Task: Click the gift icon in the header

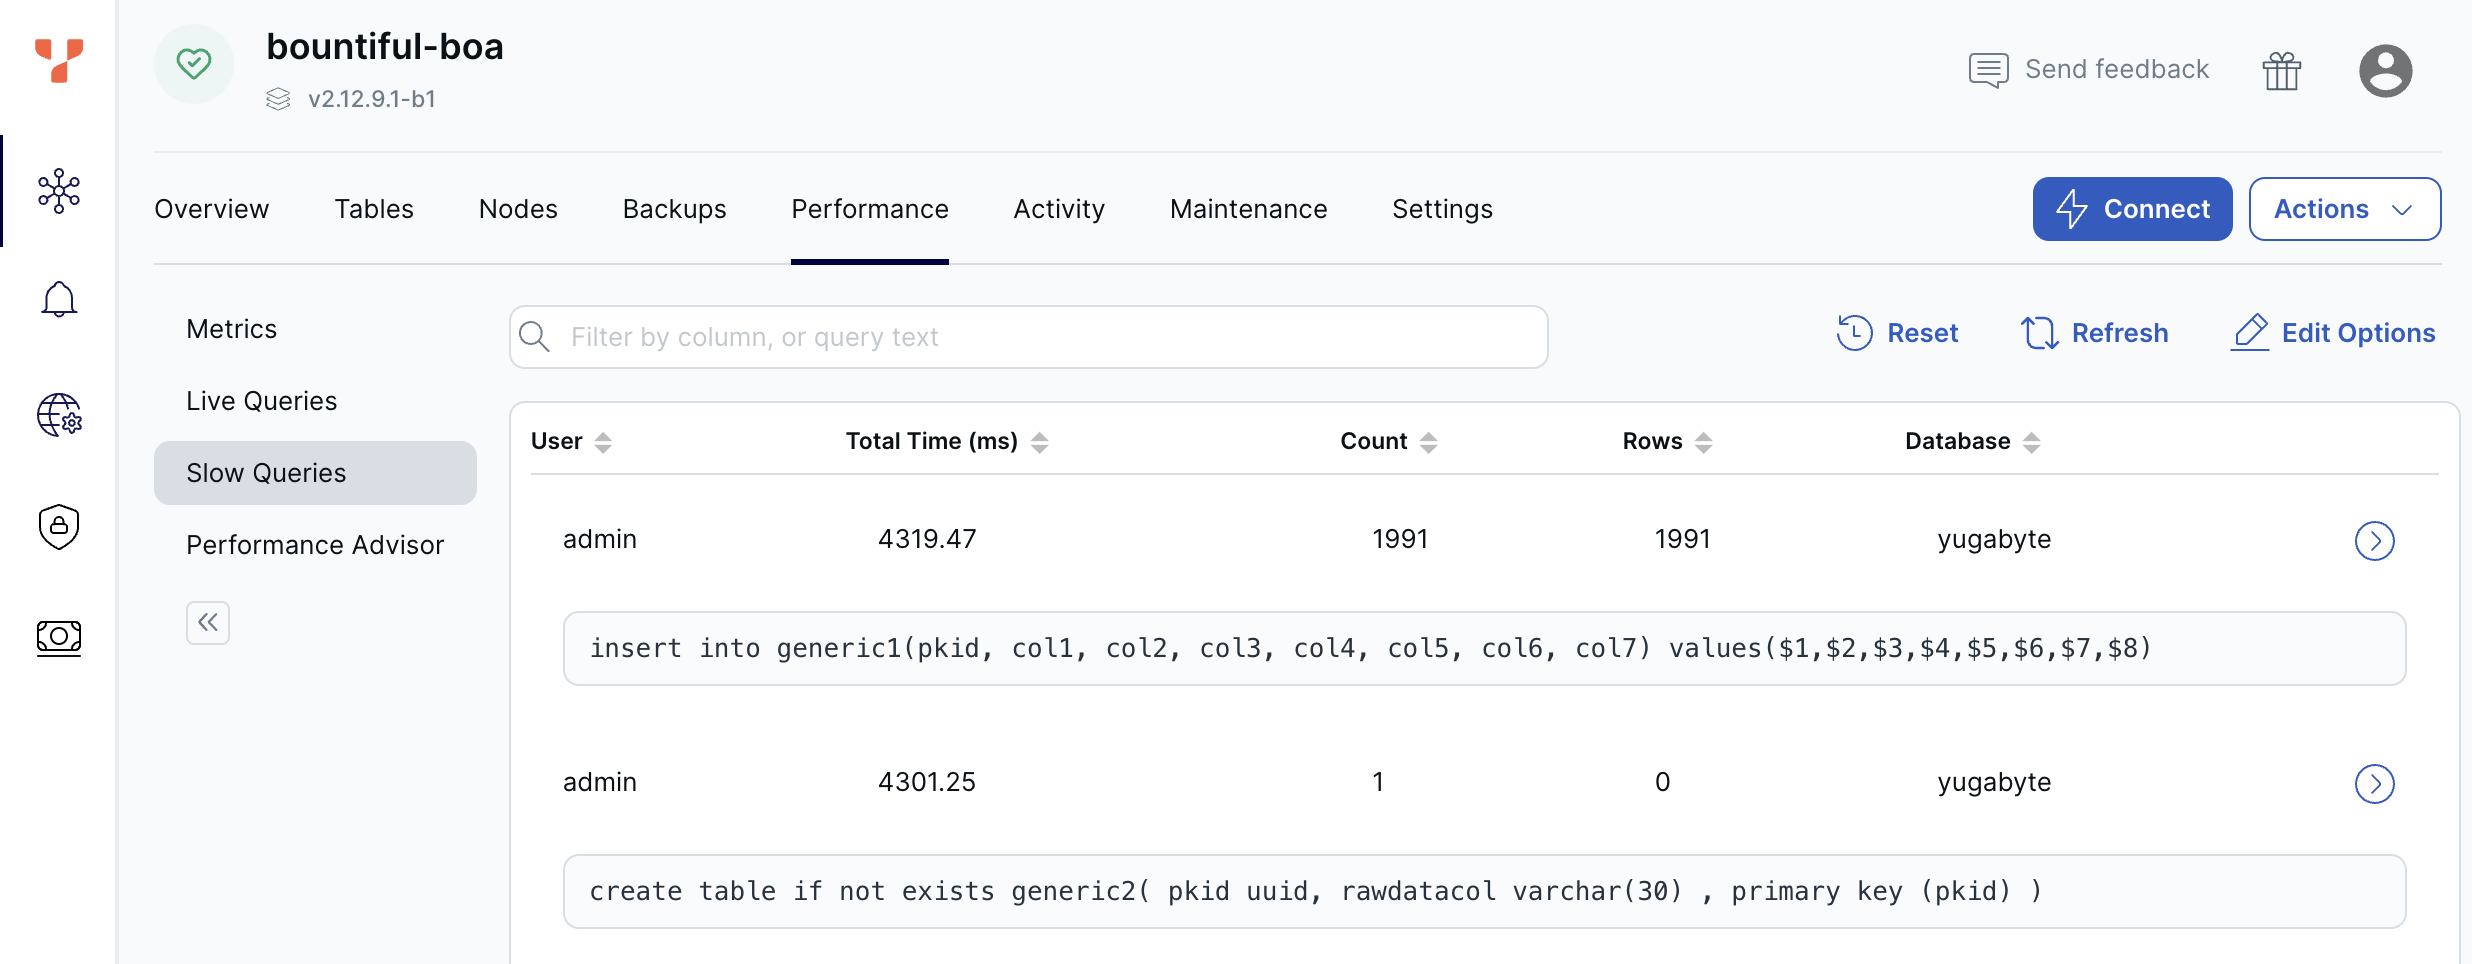Action: point(2282,69)
